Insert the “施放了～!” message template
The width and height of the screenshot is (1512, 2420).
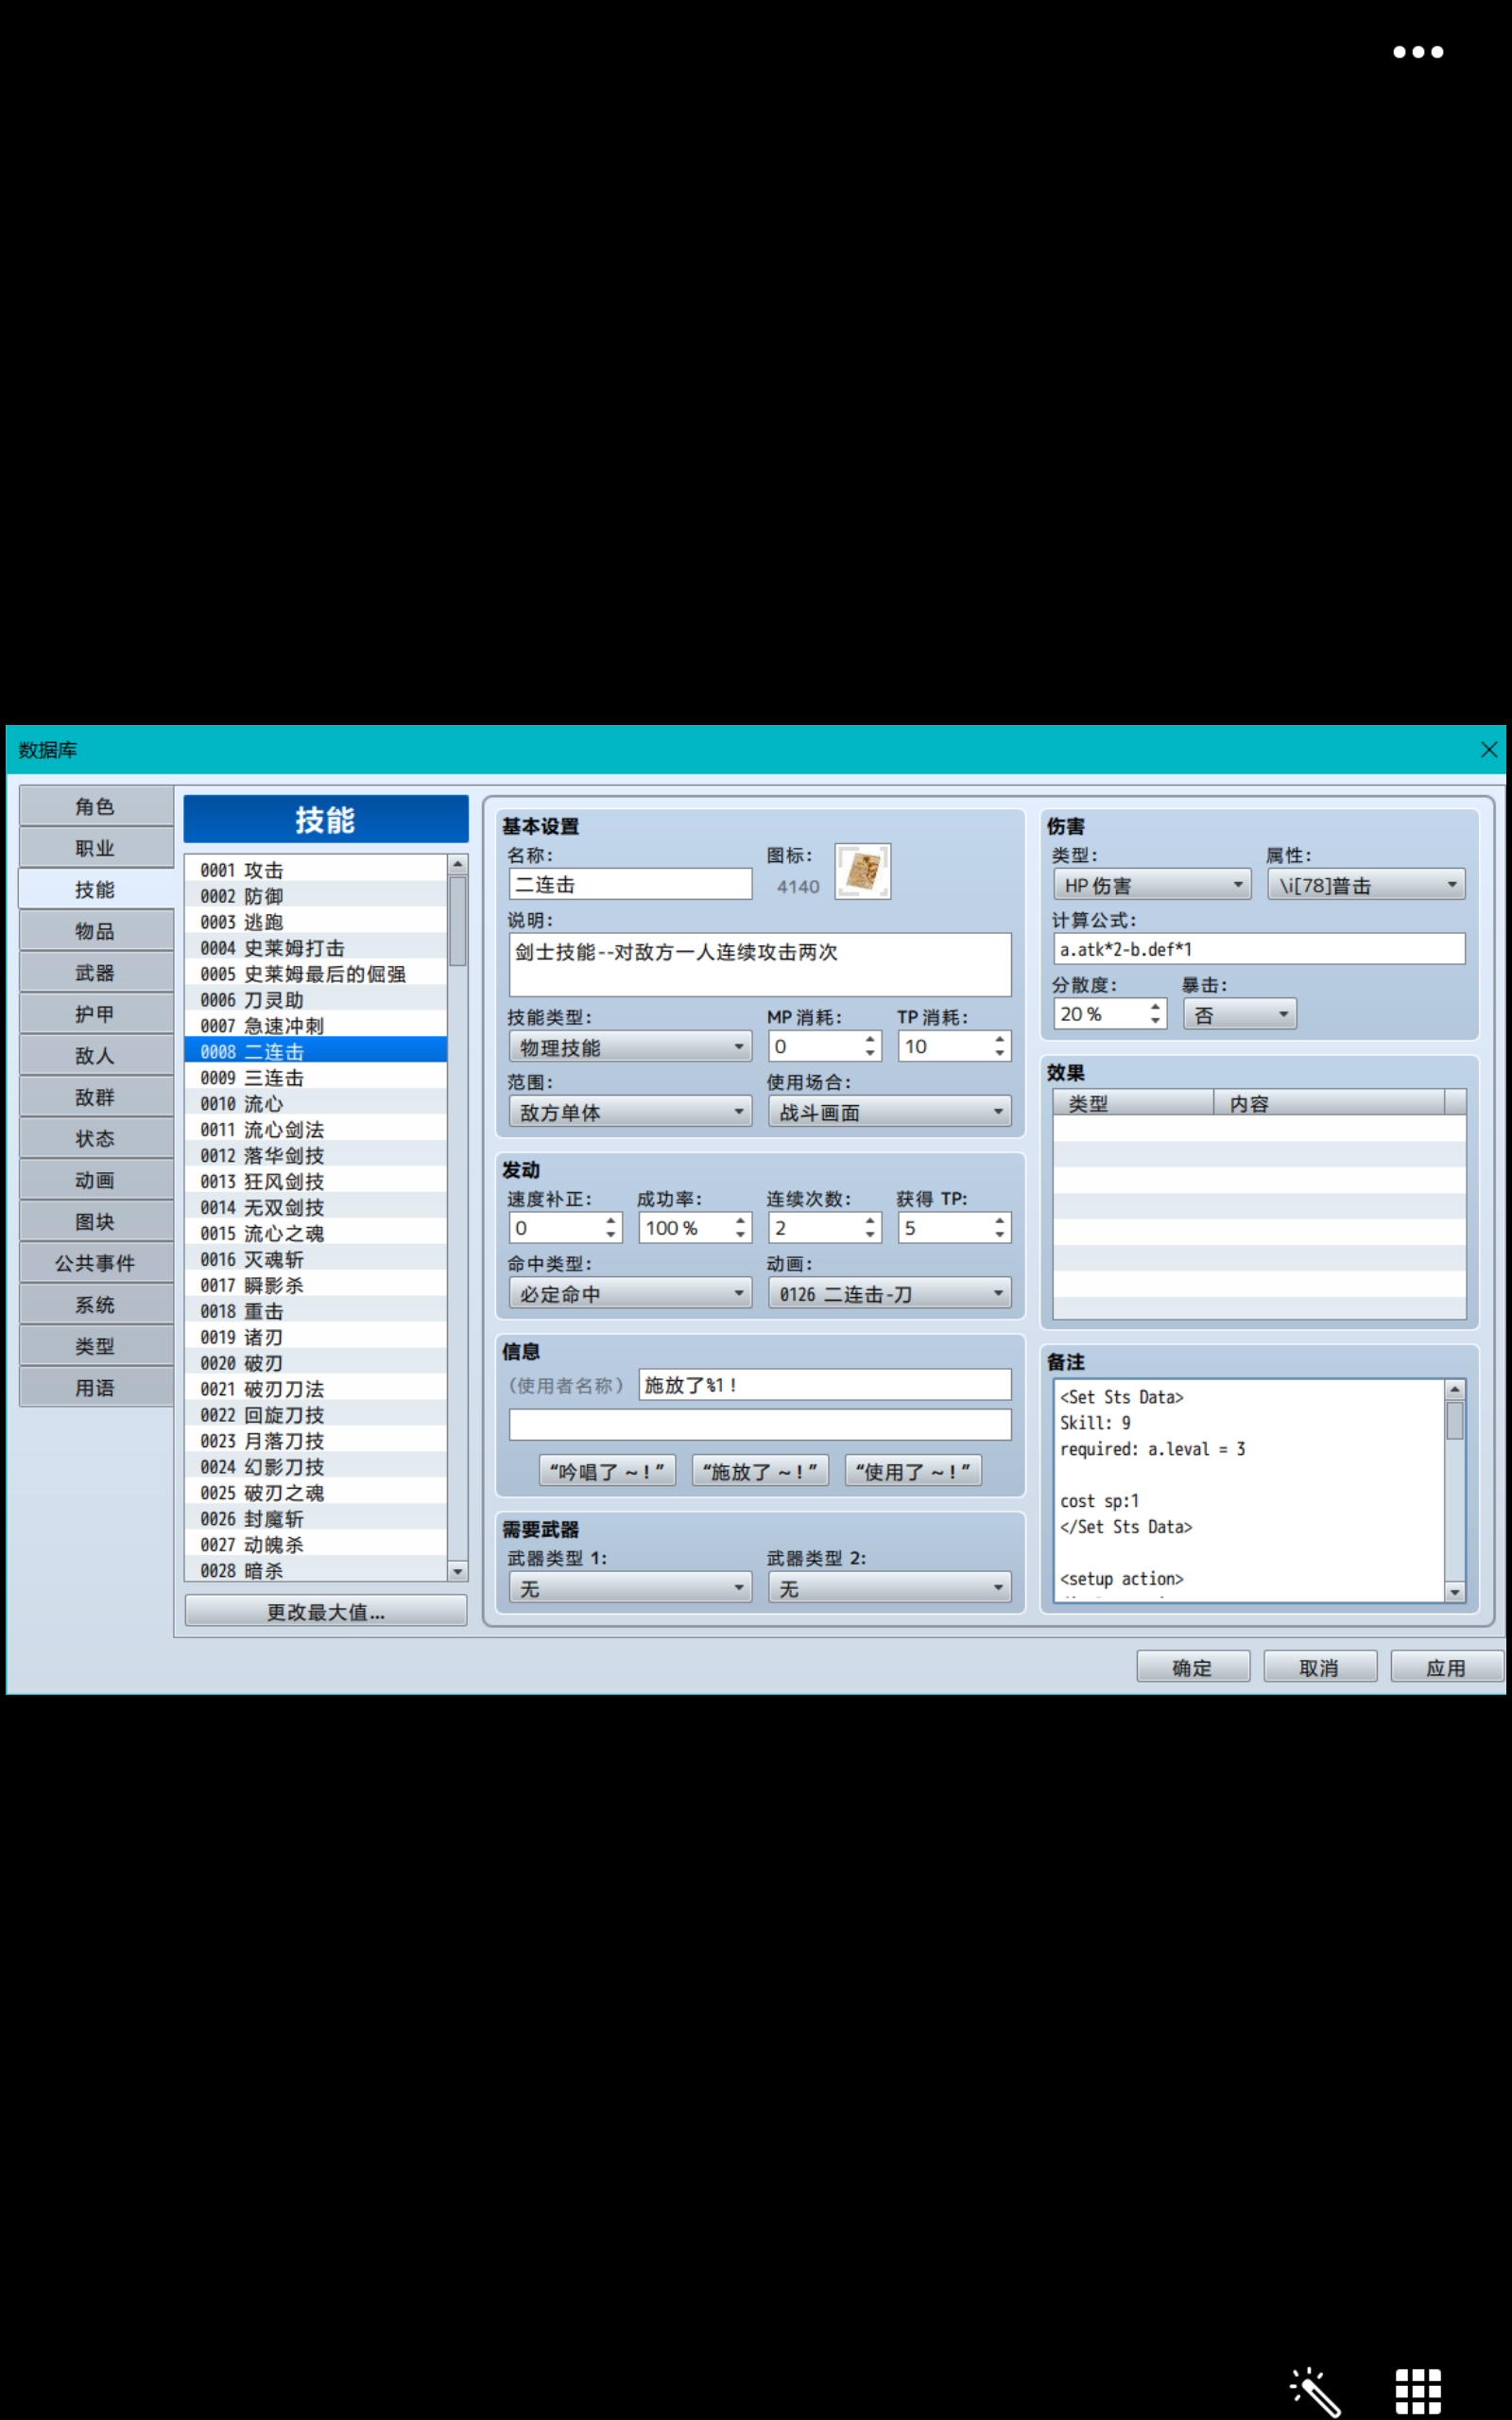[x=760, y=1471]
